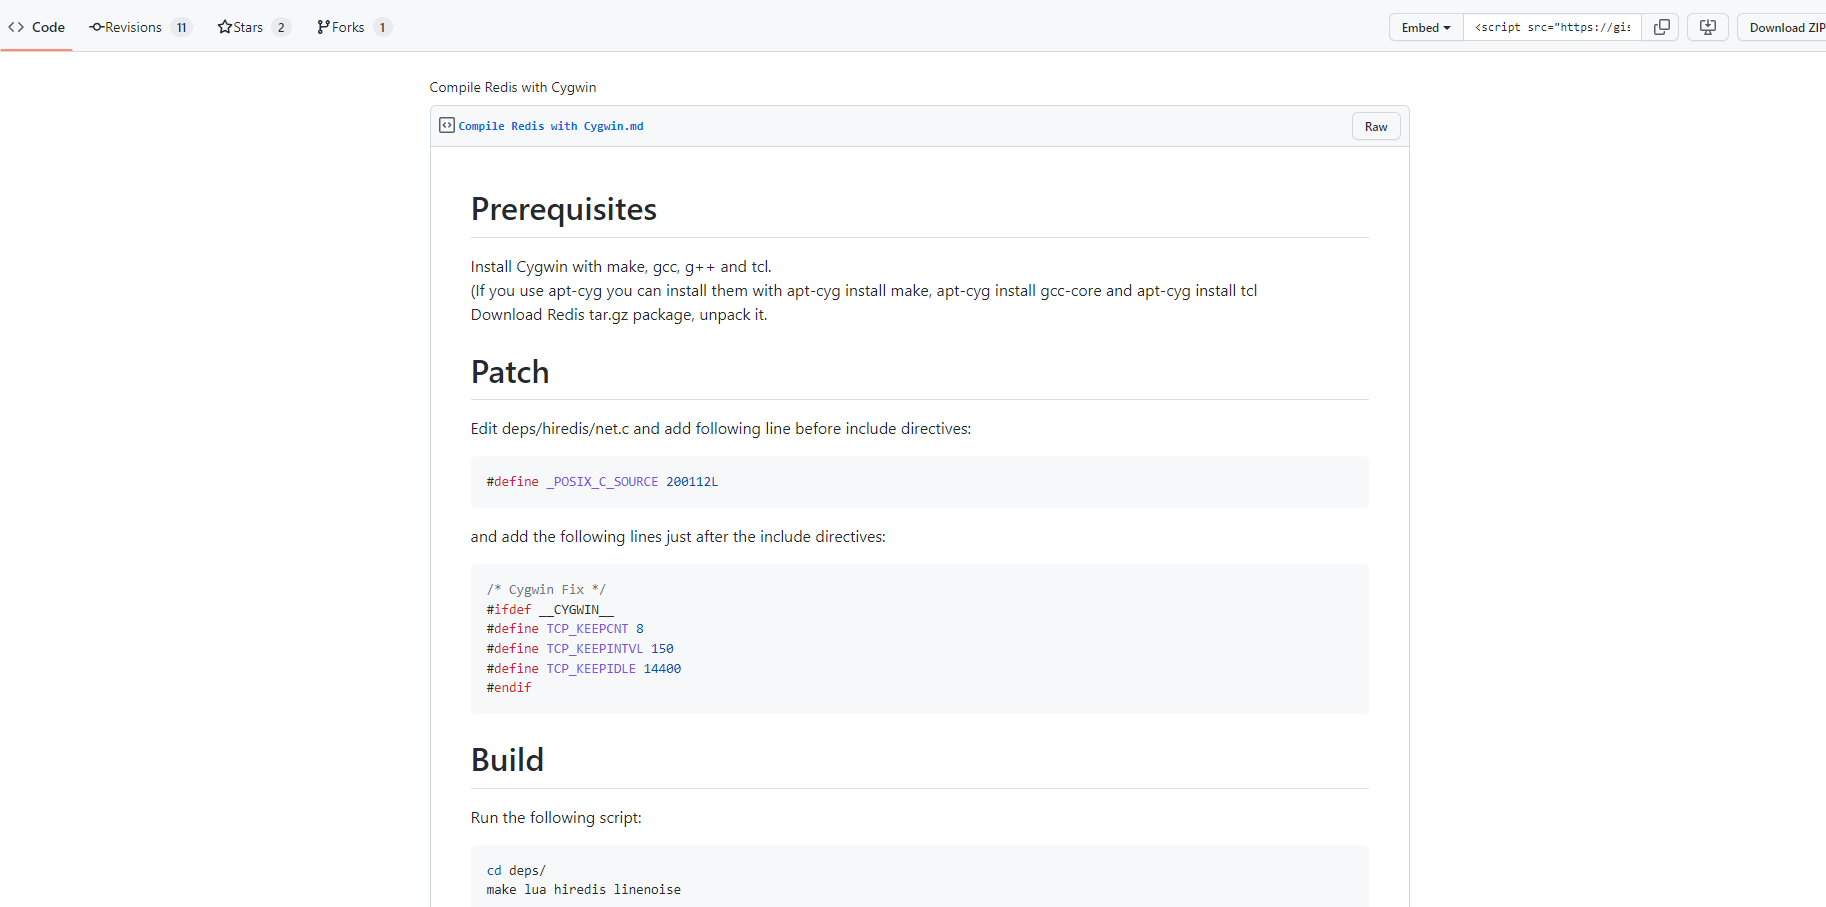
Task: Click the Code brackets icon
Action: [x=16, y=27]
